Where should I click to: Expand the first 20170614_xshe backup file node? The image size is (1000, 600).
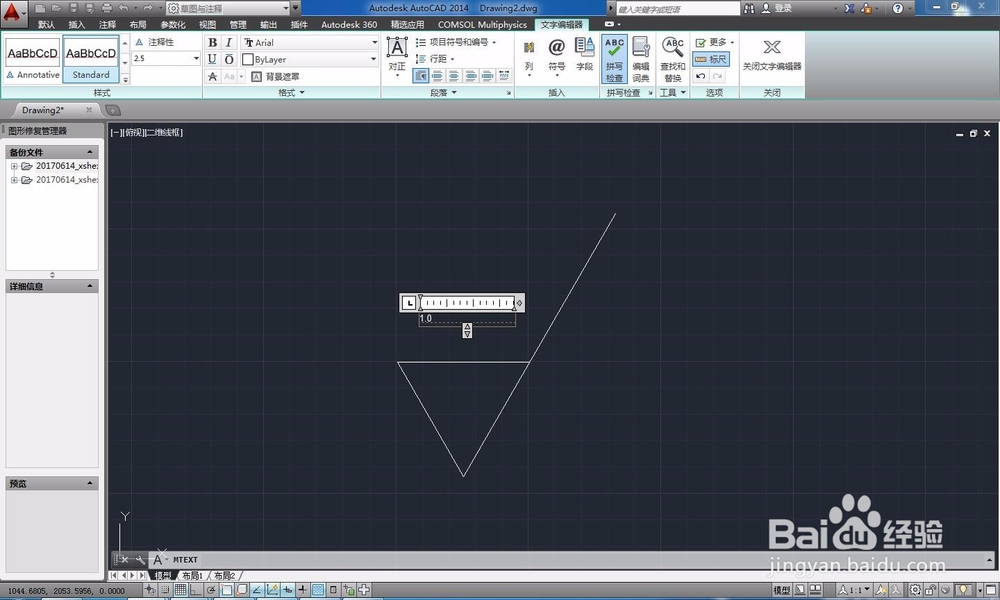click(x=14, y=166)
